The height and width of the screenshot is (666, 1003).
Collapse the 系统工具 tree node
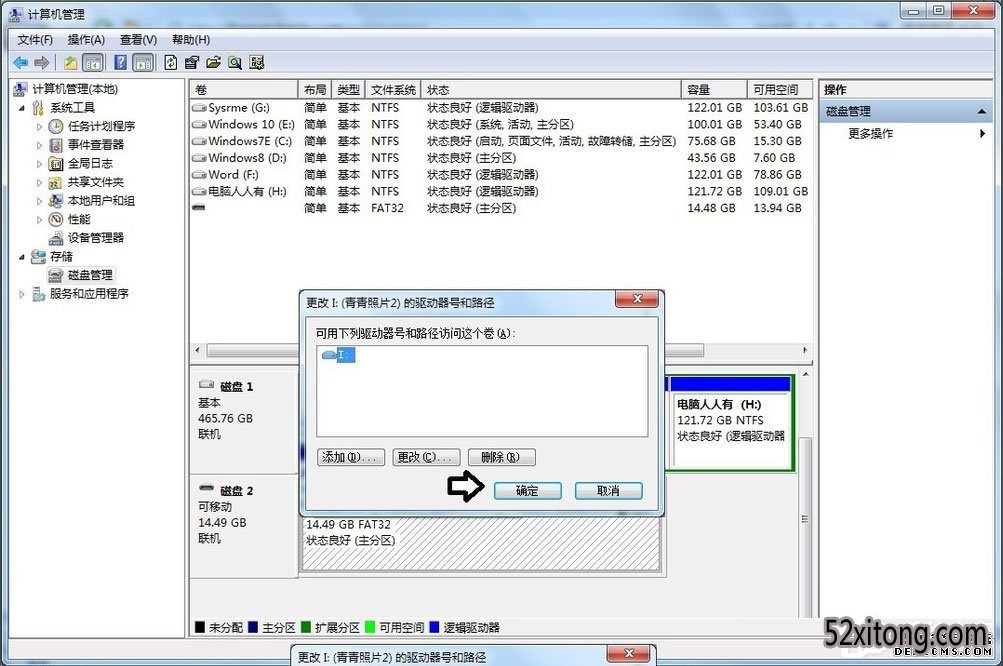pos(22,108)
